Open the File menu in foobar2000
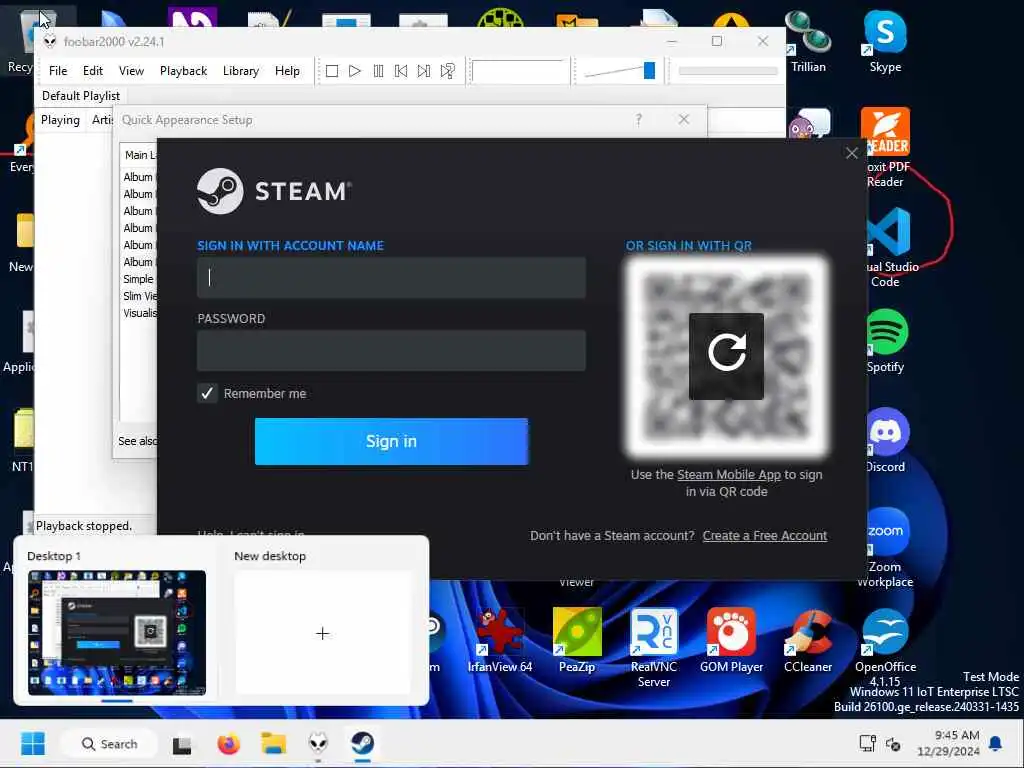The height and width of the screenshot is (768, 1024). pos(57,71)
